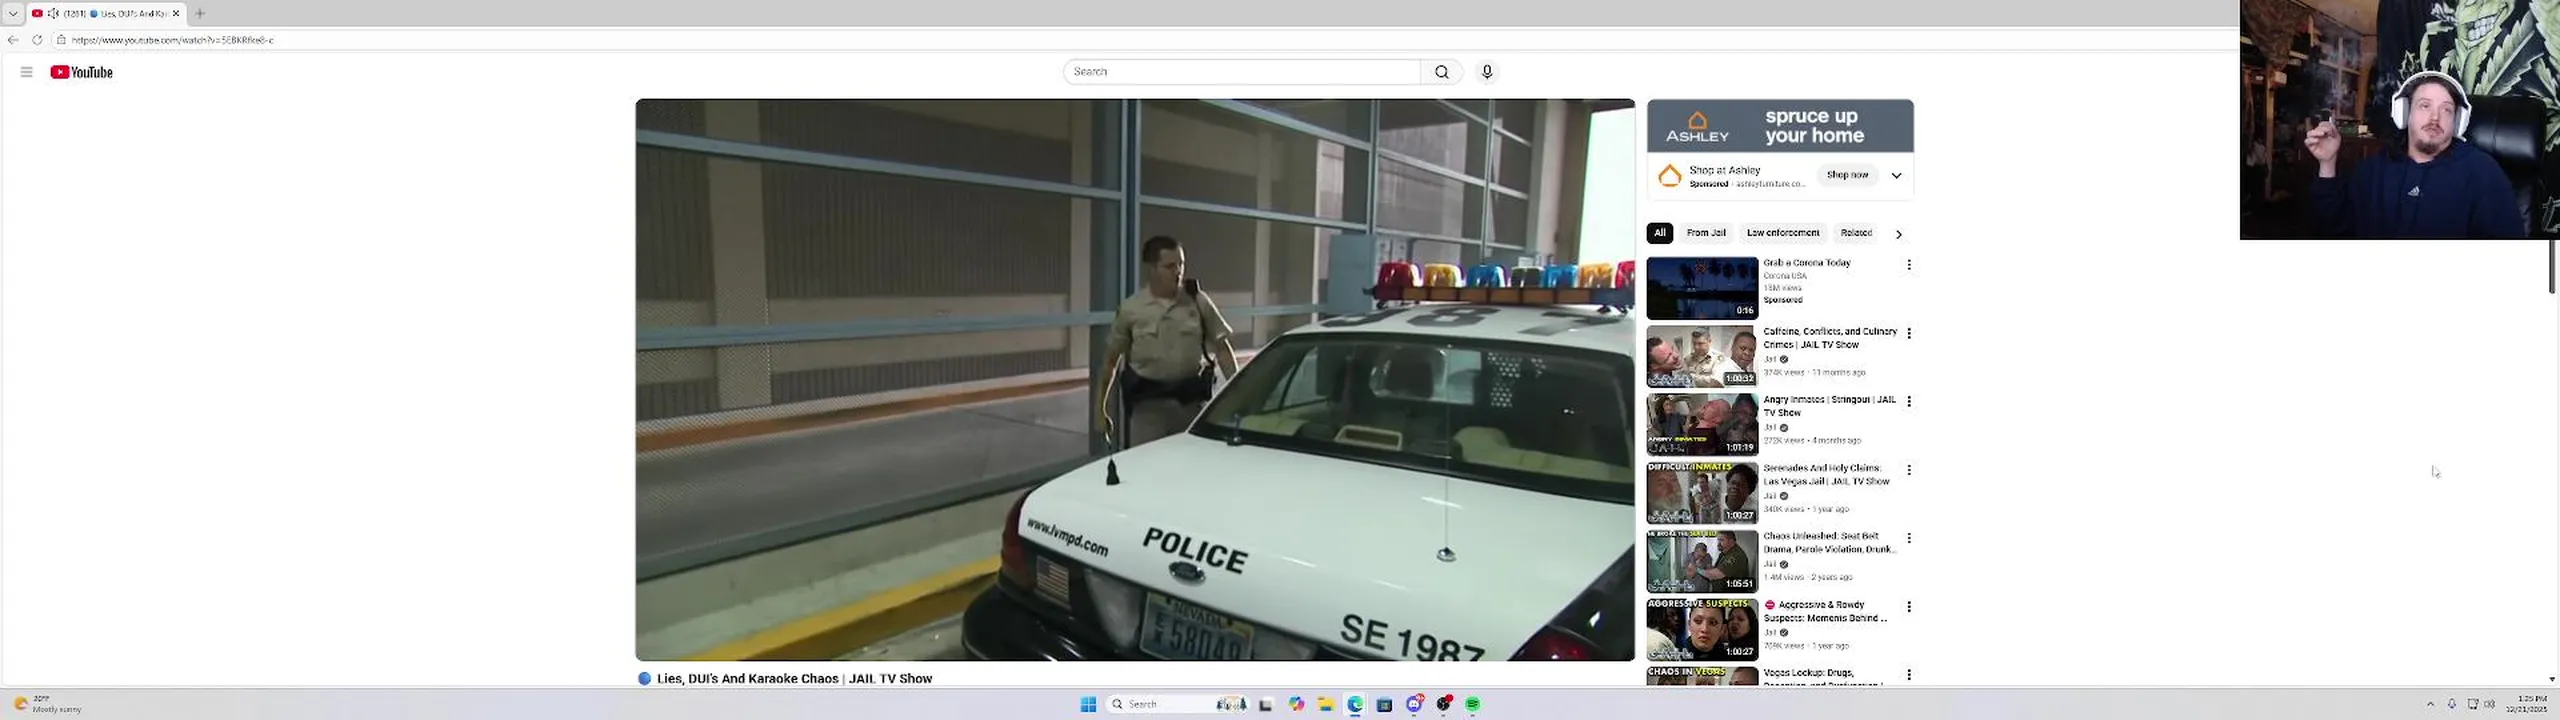
Task: Reload the page with the refresh icon
Action: (37, 40)
